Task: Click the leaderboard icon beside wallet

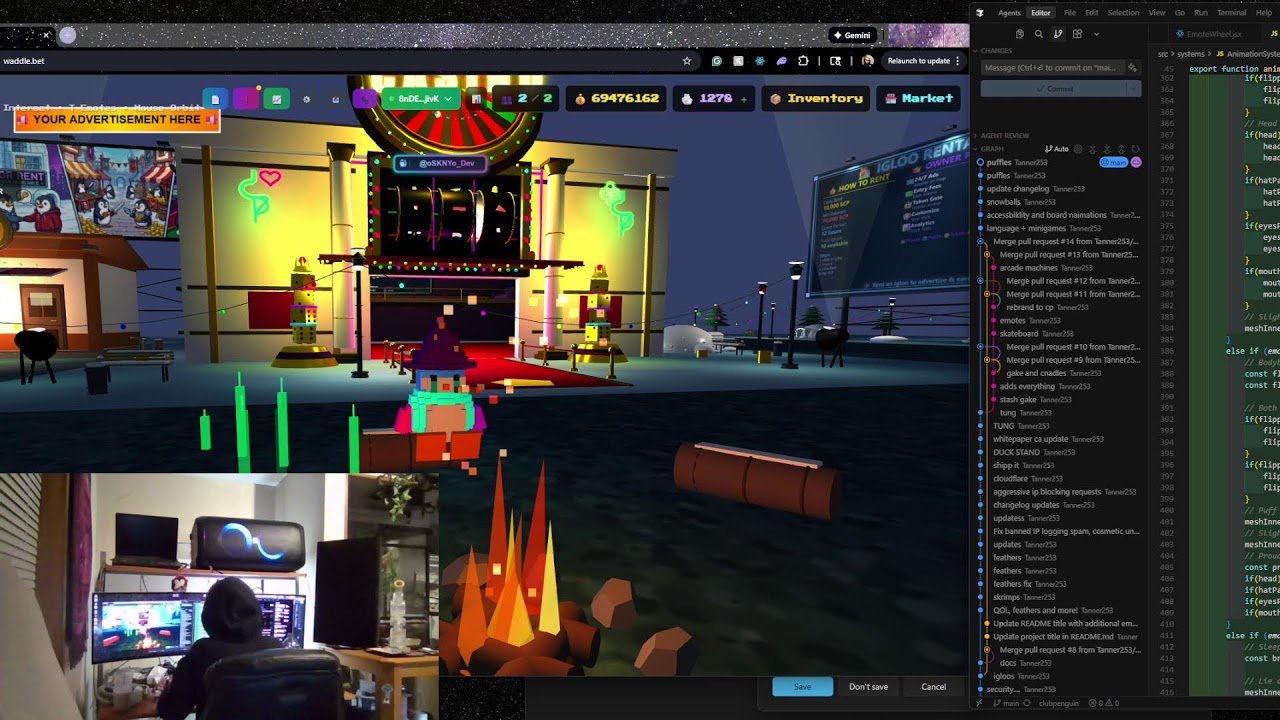Action: [476, 99]
